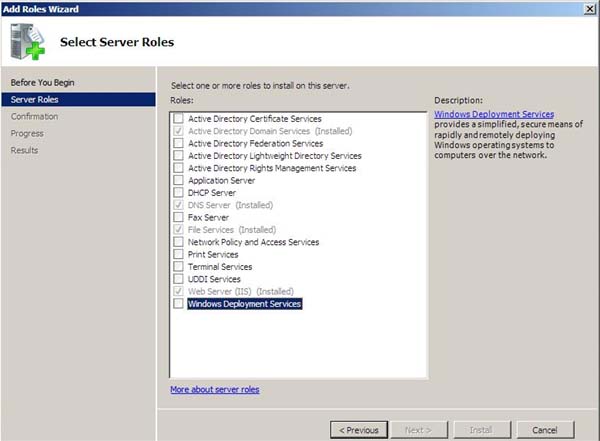
Task: Select Active Directory Rights Management Services label
Action: coord(272,168)
